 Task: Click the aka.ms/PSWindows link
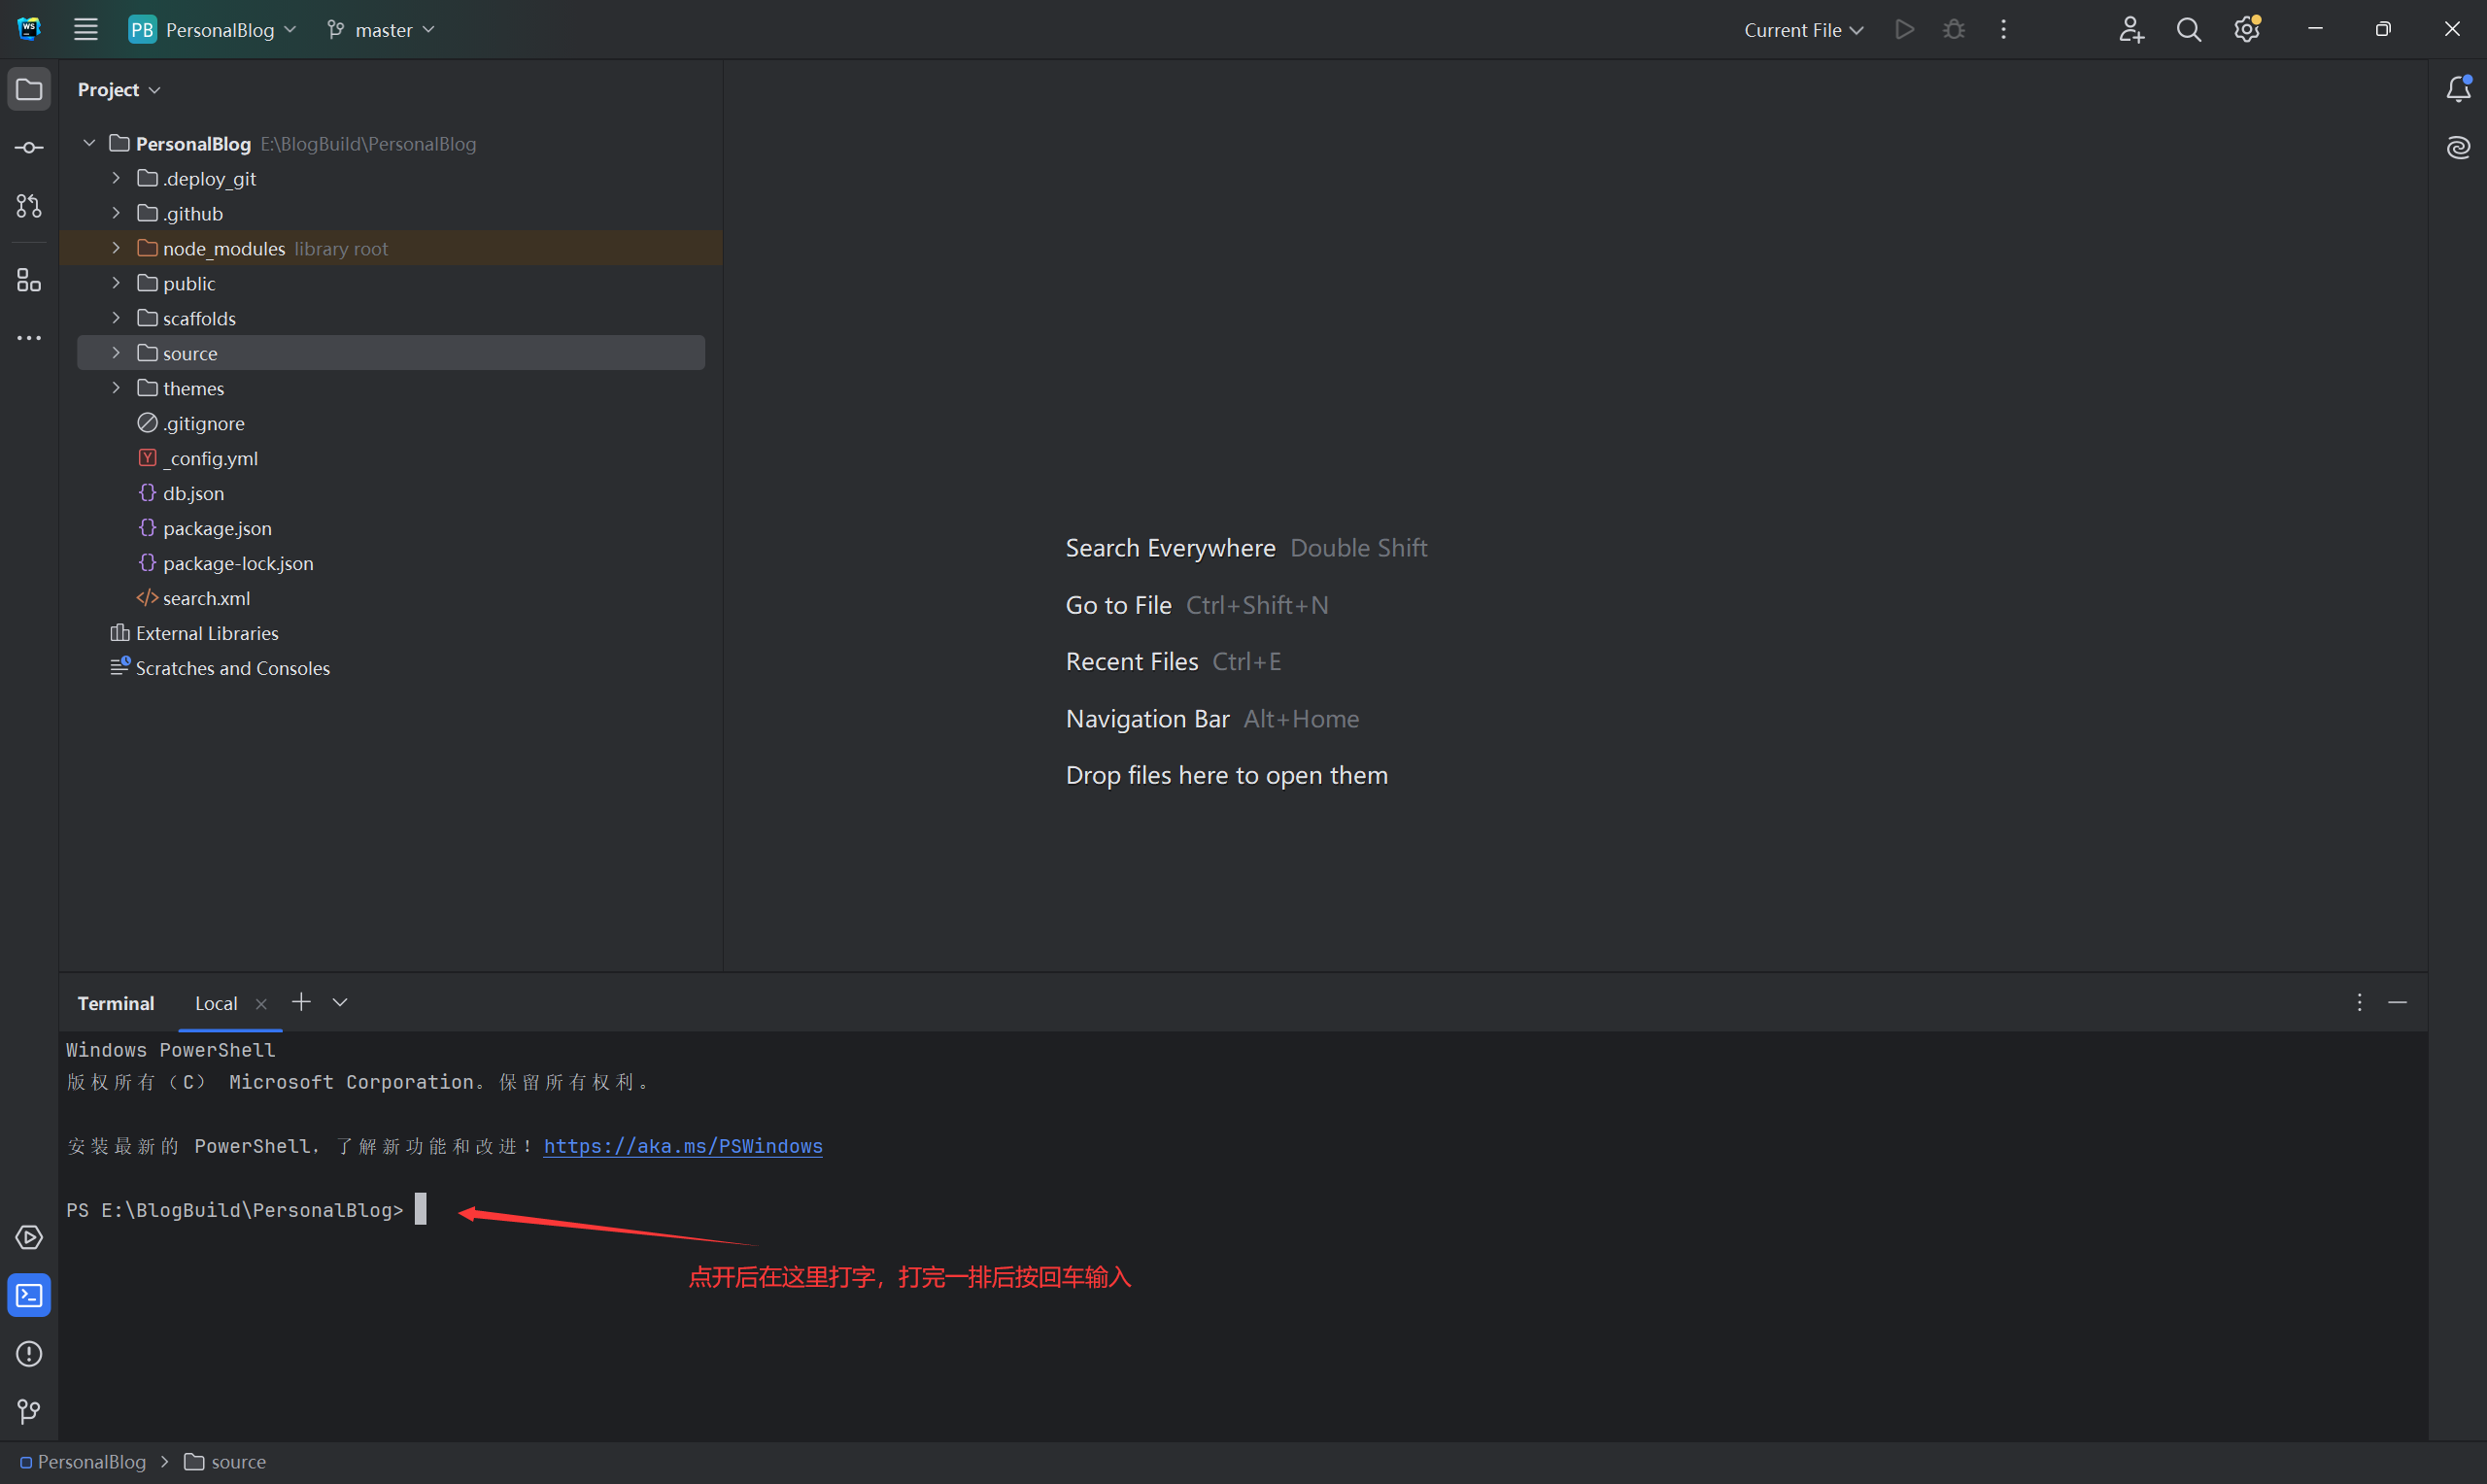point(683,1146)
